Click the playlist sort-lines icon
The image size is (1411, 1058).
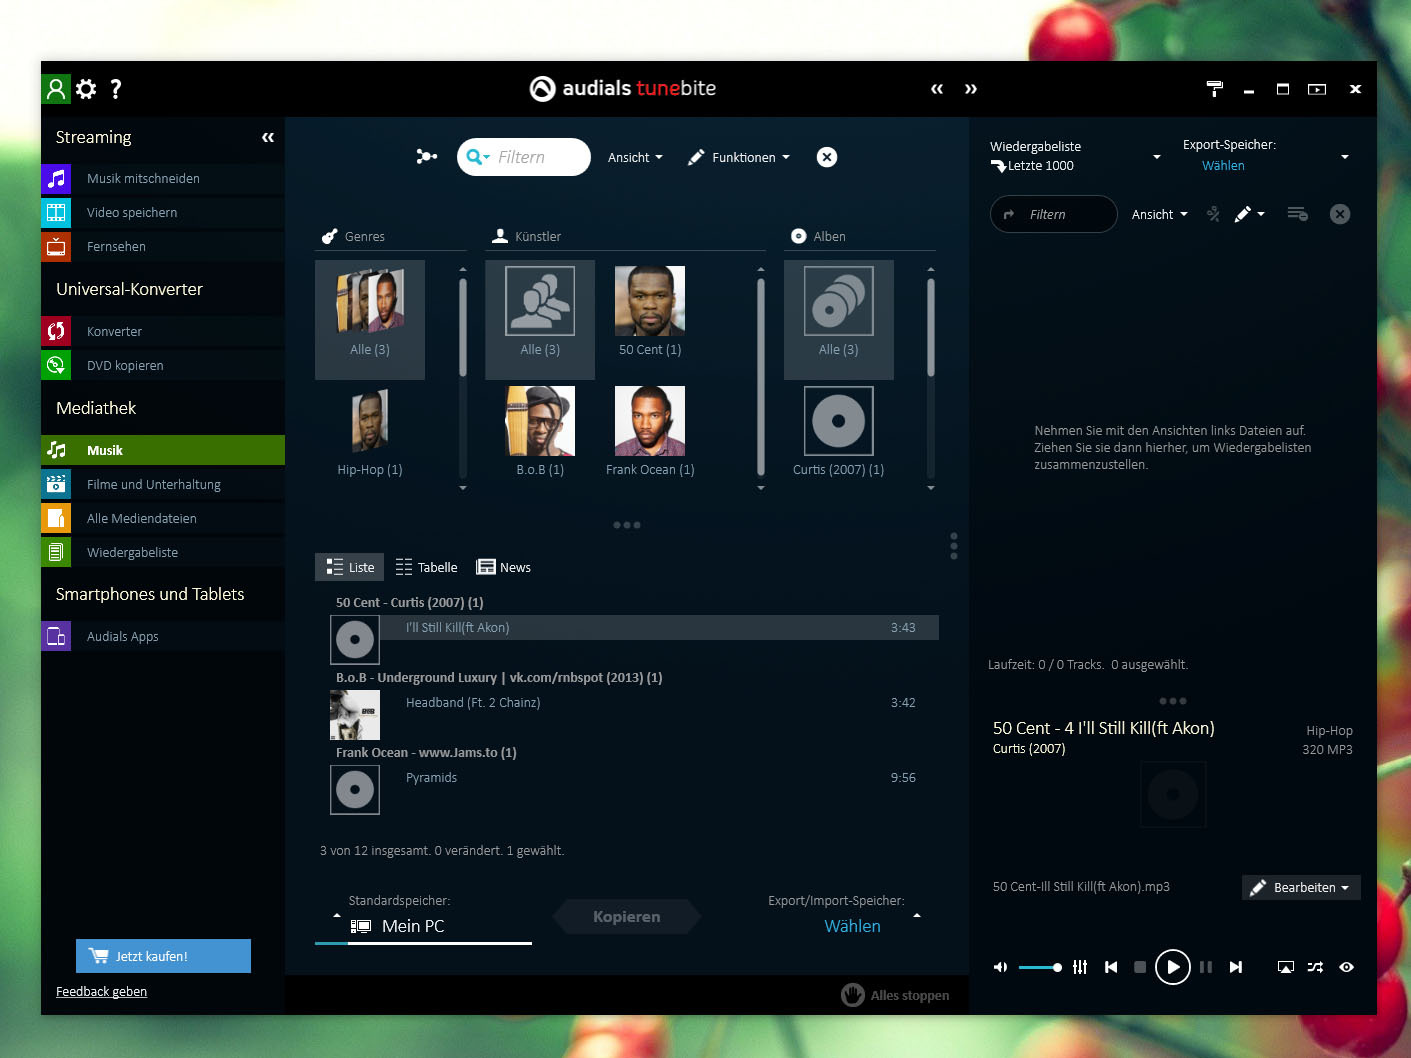point(1297,214)
